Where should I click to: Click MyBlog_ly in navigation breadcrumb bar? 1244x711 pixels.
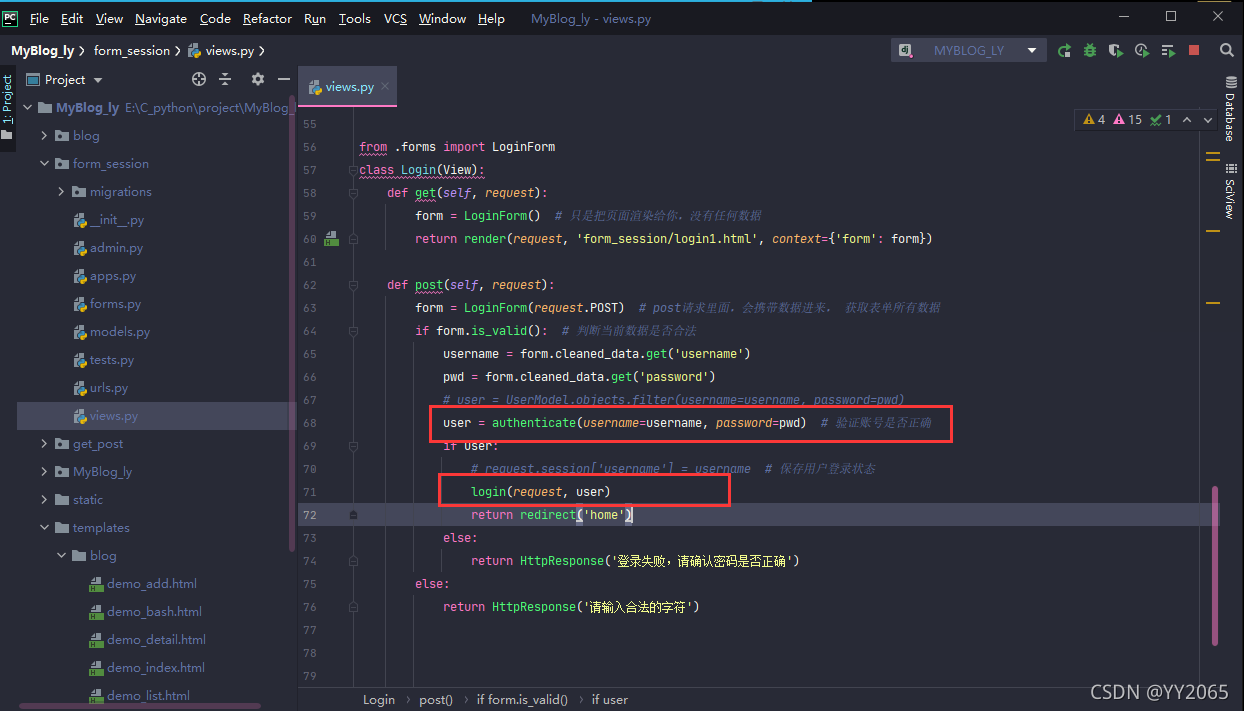click(43, 50)
